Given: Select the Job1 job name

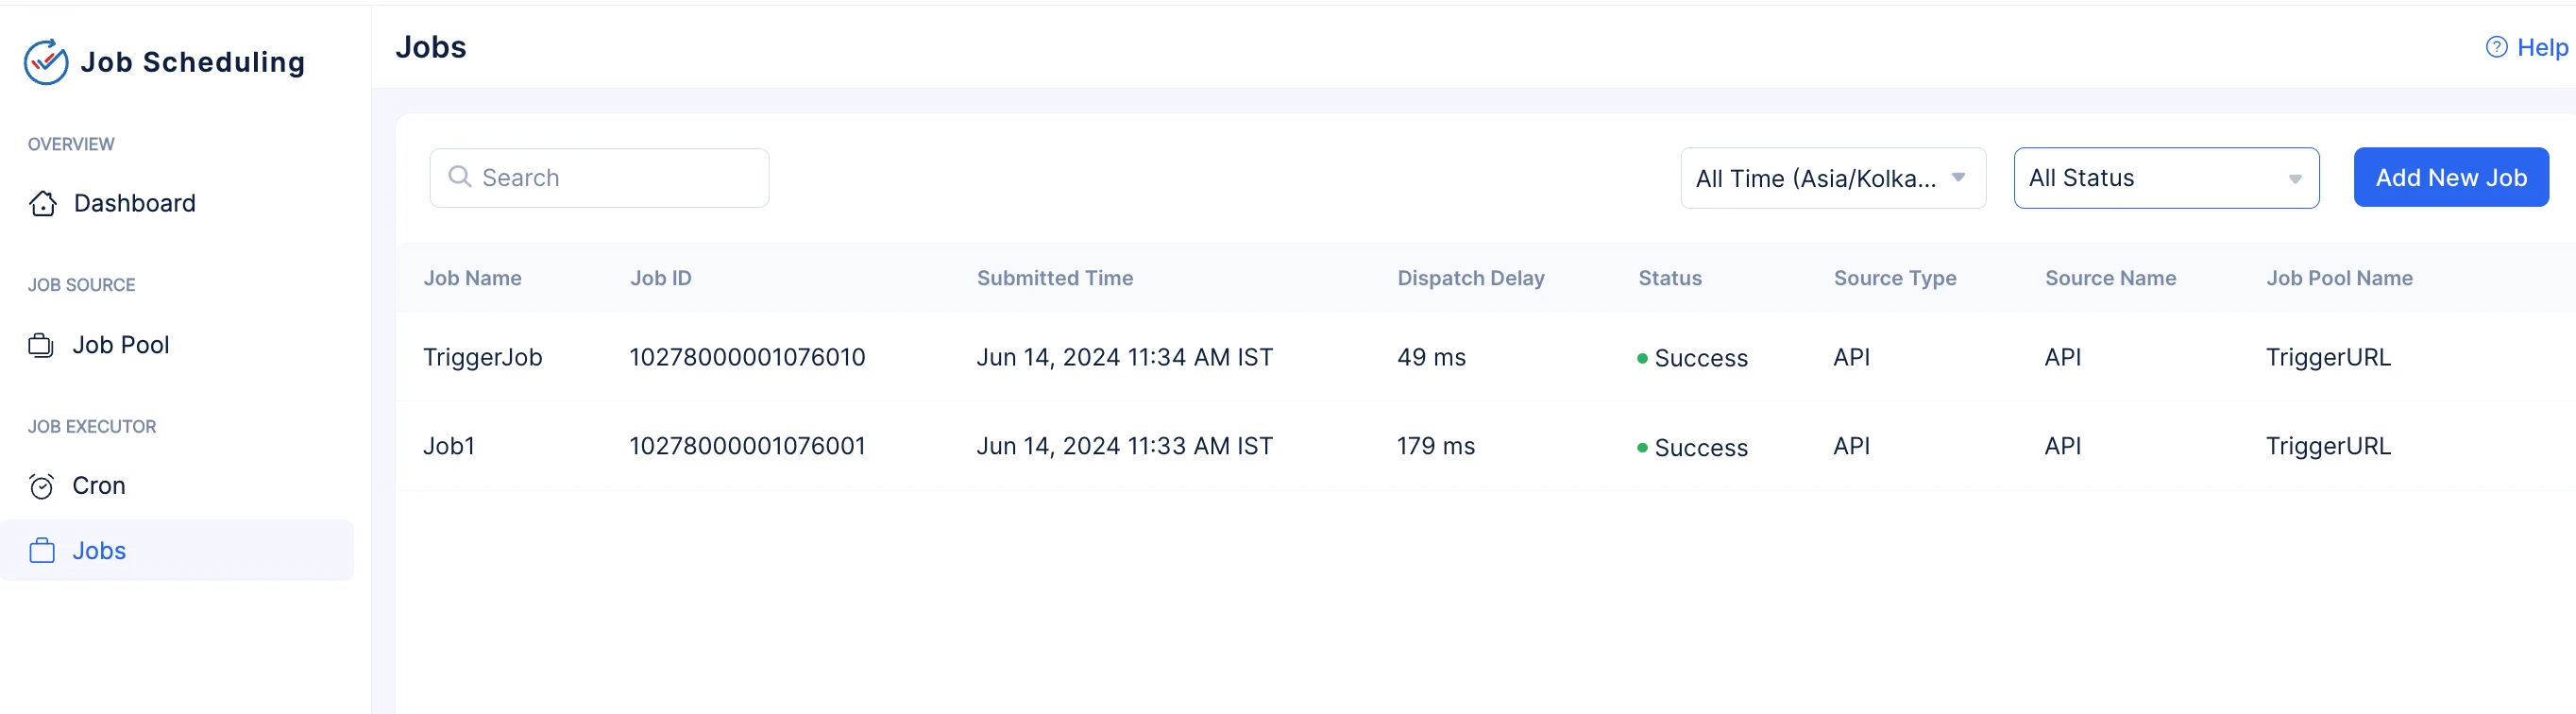Looking at the screenshot, I should click(x=449, y=446).
